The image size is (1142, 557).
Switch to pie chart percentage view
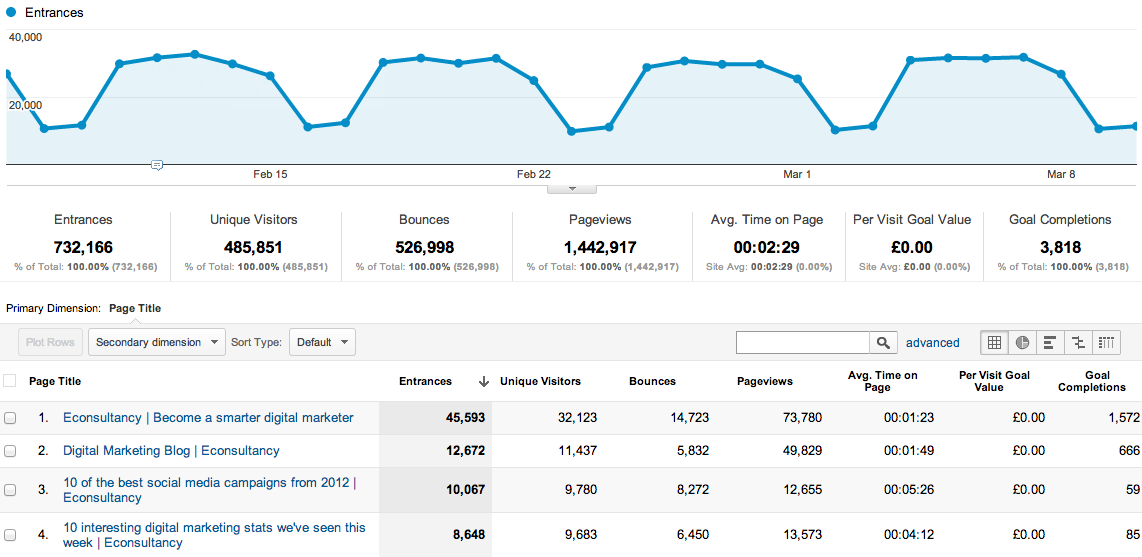(1022, 342)
